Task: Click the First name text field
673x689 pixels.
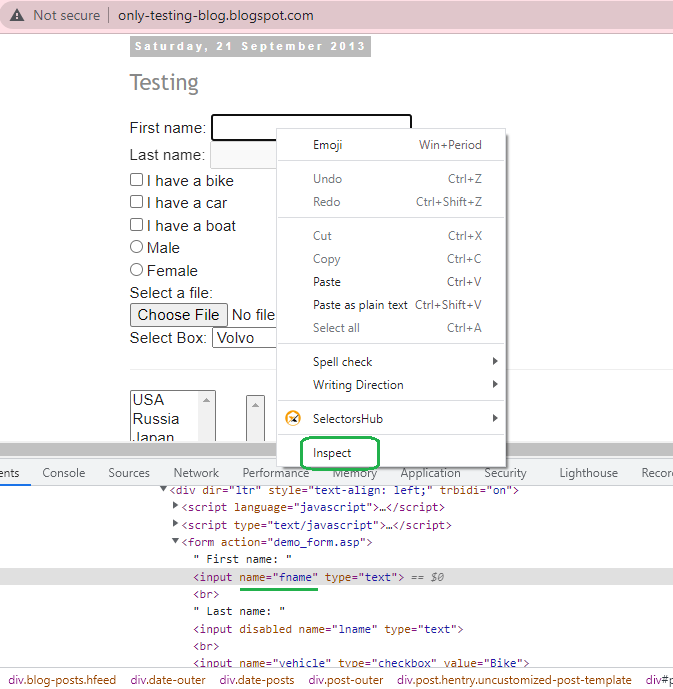Action: [311, 127]
